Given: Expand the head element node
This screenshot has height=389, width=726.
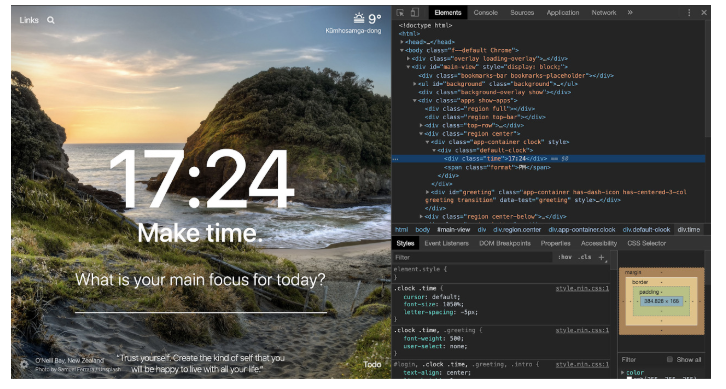Looking at the screenshot, I should pos(402,42).
